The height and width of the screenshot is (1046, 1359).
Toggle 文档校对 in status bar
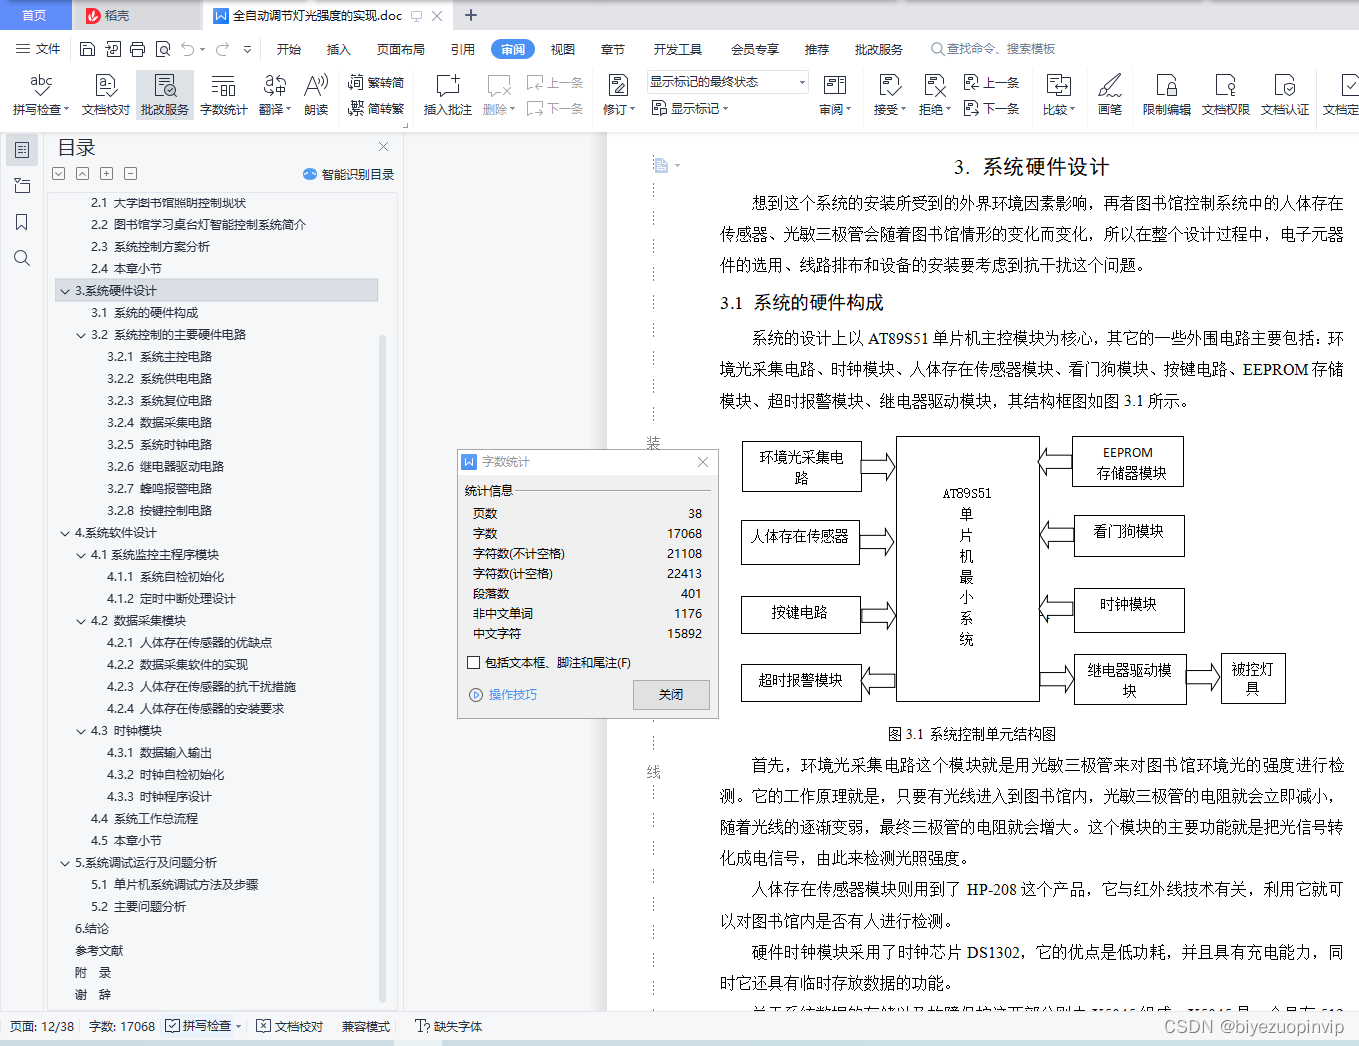(x=289, y=1026)
